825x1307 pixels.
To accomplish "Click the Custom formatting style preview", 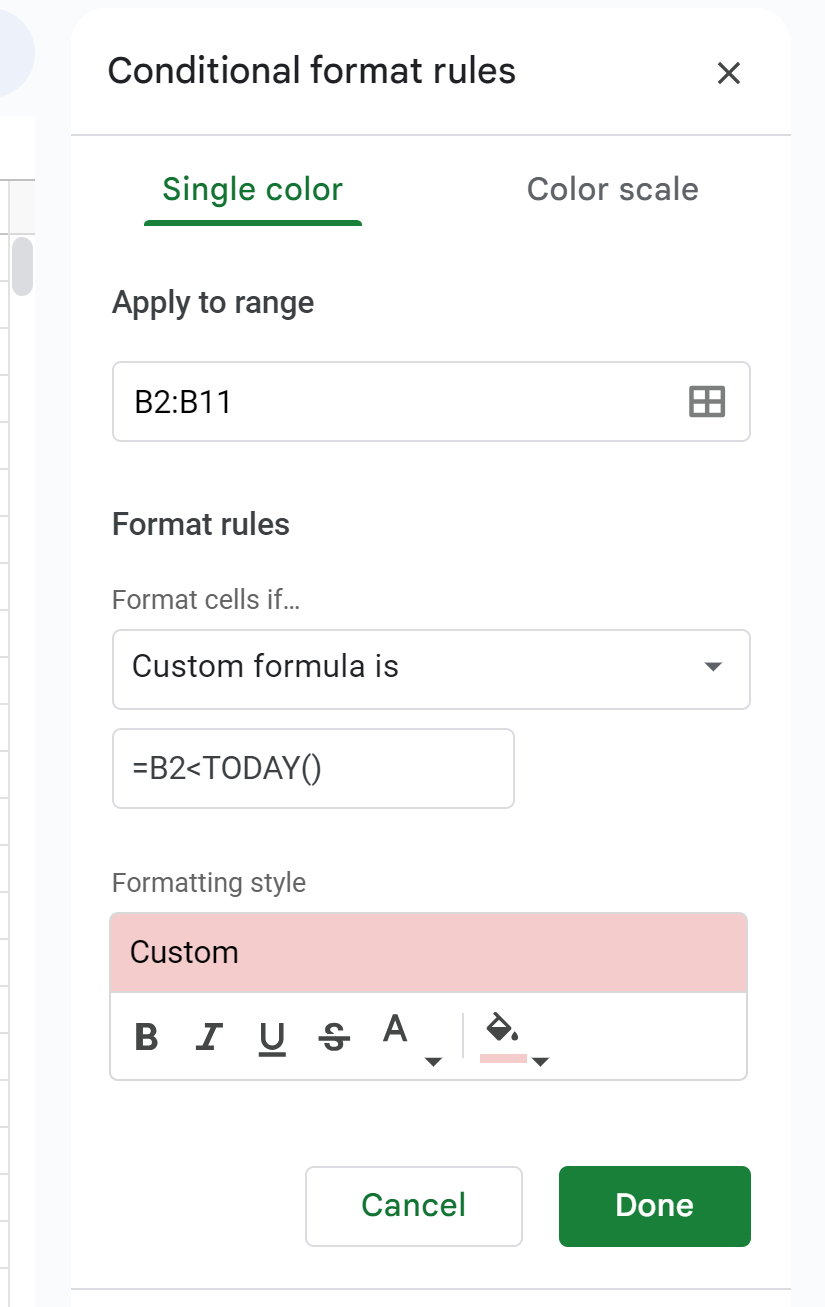I will click(428, 952).
